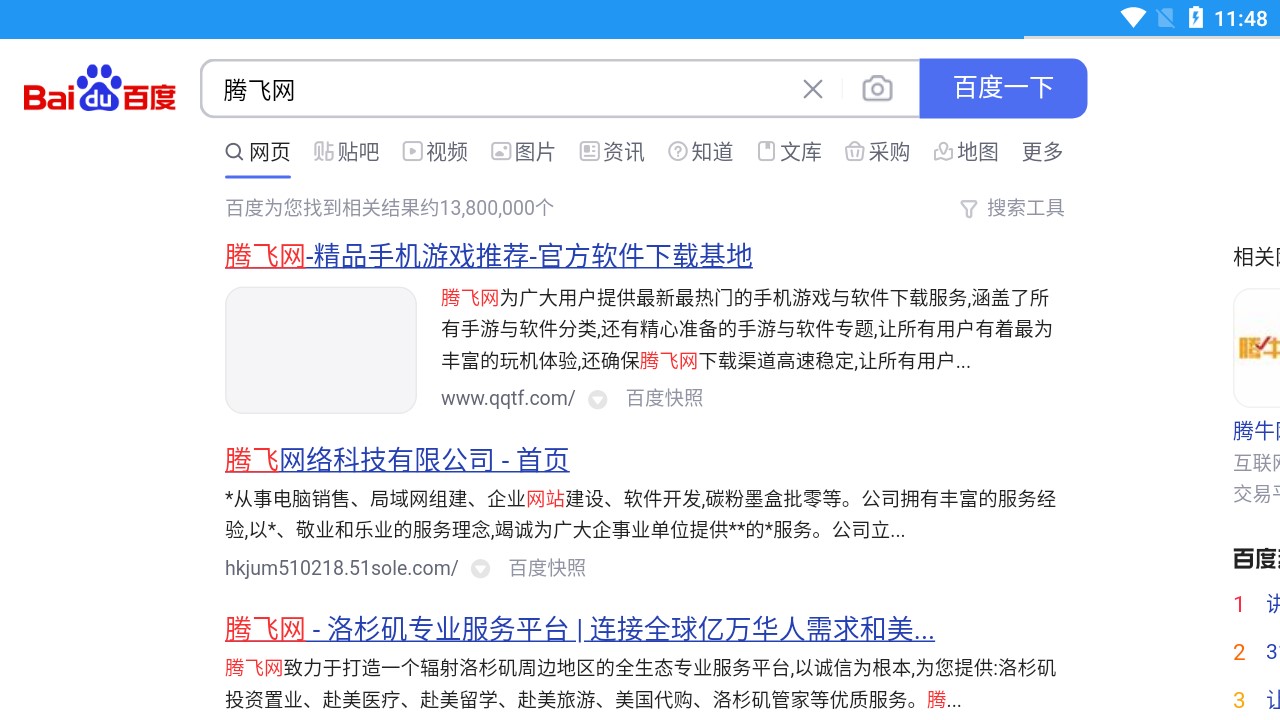Open the 腾牛 related site link

(1256, 431)
